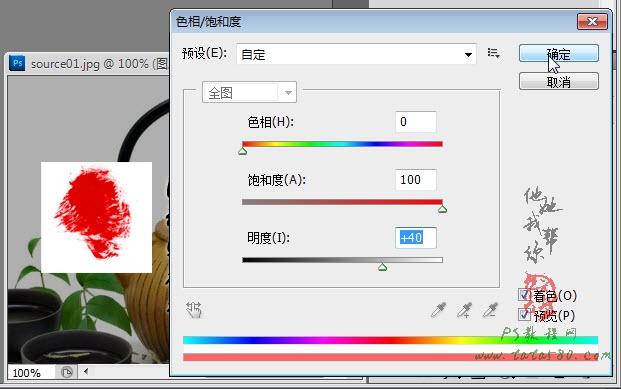This screenshot has height=389, width=621.
Task: Open the 全图 channel range dropdown
Action: [x=249, y=93]
